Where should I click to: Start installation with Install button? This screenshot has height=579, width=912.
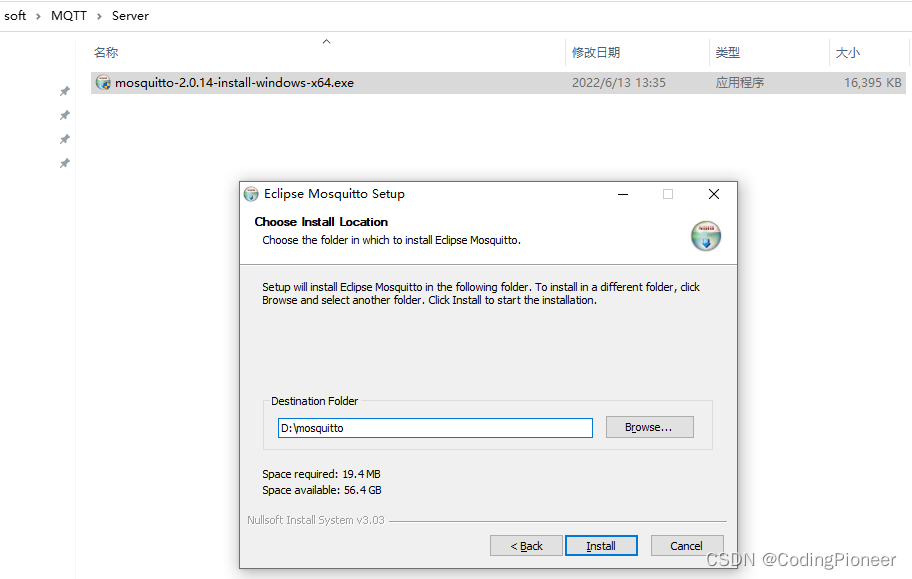(x=601, y=546)
